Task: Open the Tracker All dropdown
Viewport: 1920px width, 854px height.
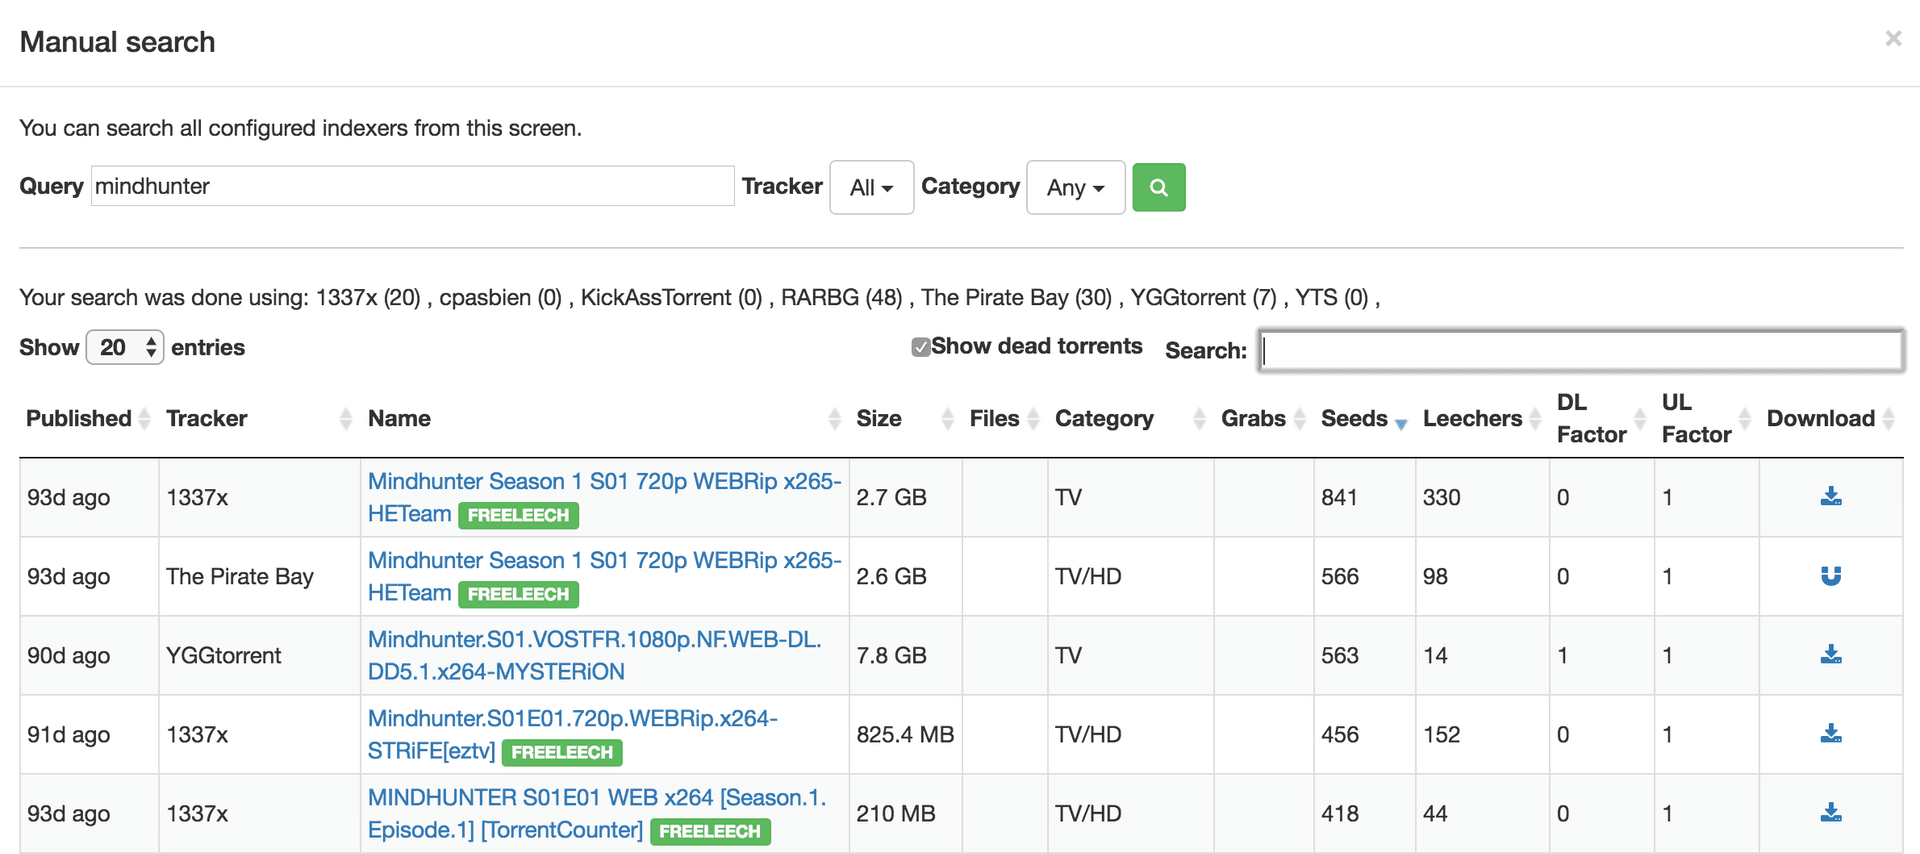Action: (x=871, y=188)
